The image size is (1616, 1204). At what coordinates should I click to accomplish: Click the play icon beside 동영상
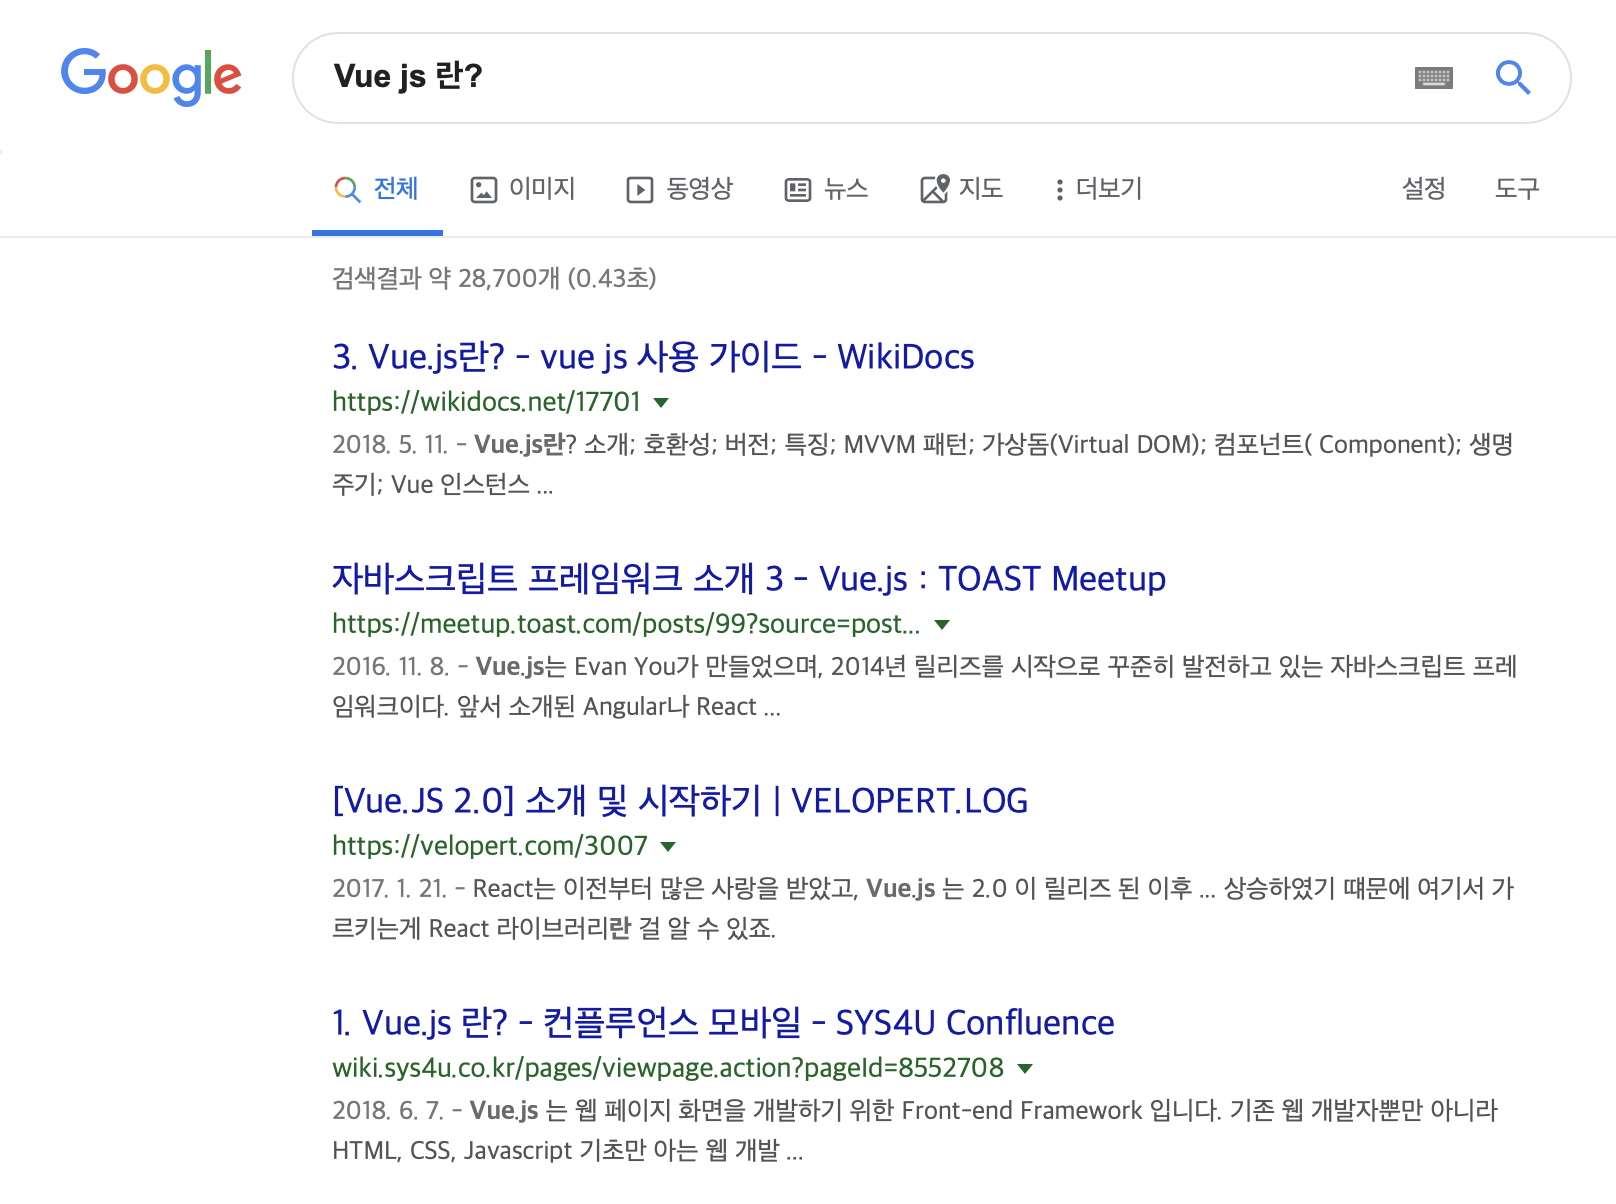[640, 189]
